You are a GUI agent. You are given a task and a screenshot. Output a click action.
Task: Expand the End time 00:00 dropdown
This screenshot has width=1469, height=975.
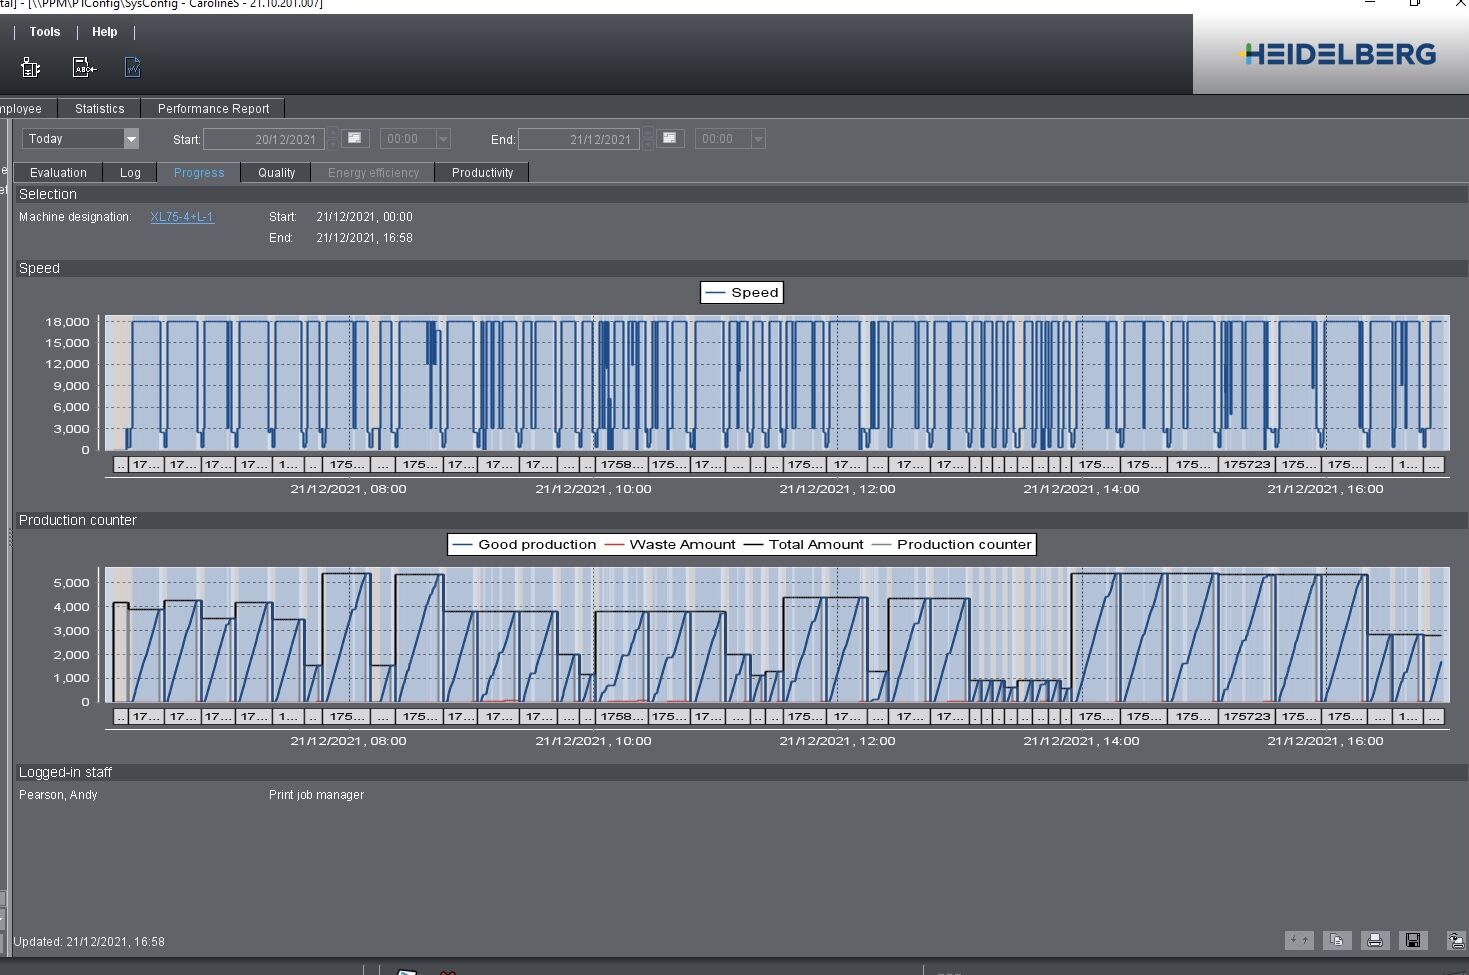tap(758, 139)
